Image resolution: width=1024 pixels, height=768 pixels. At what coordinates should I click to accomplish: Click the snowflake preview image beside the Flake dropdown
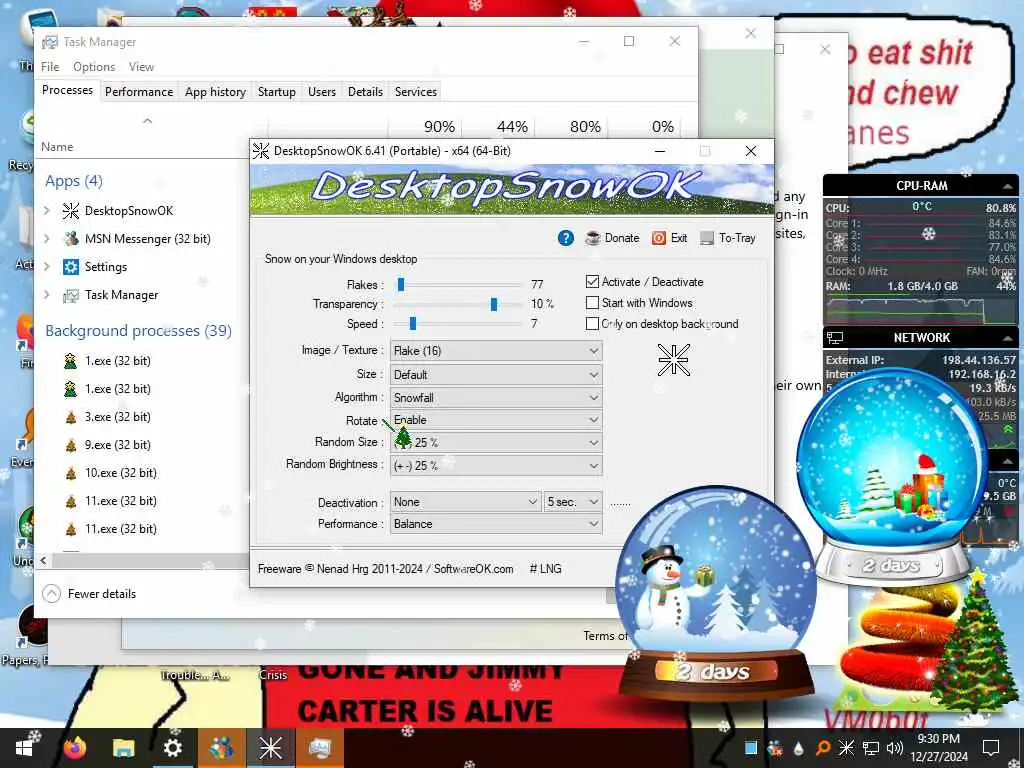[673, 360]
